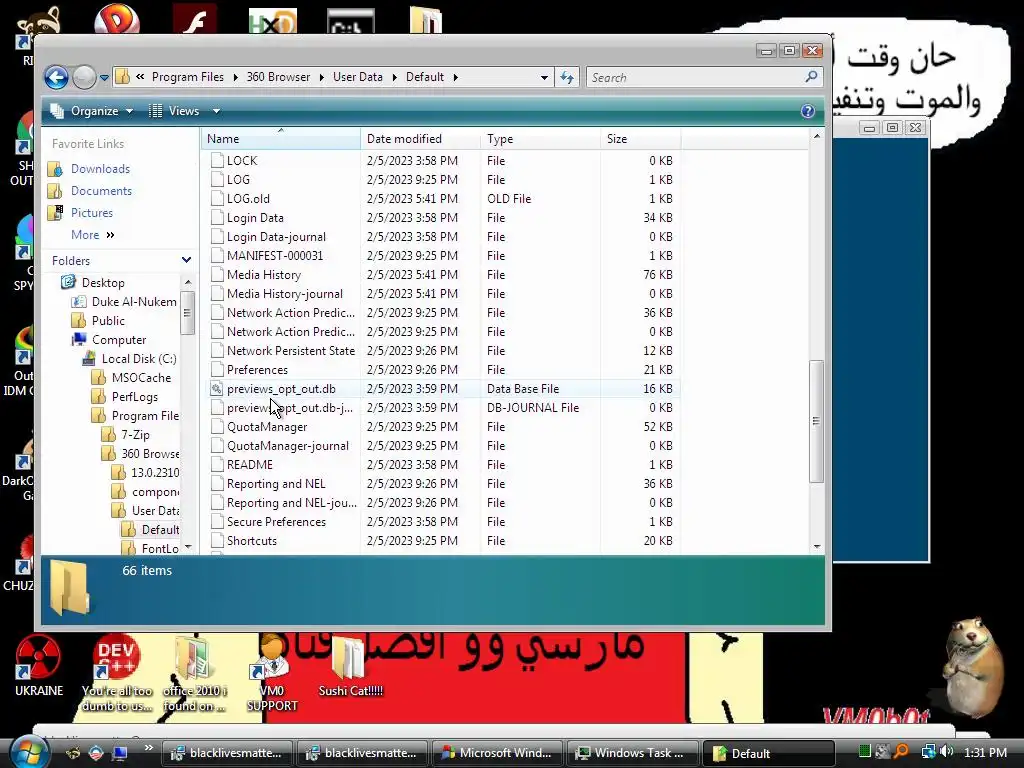Screen dimensions: 1024x768
Task: Select Duke Al-Nukem in folder tree
Action: tap(134, 302)
